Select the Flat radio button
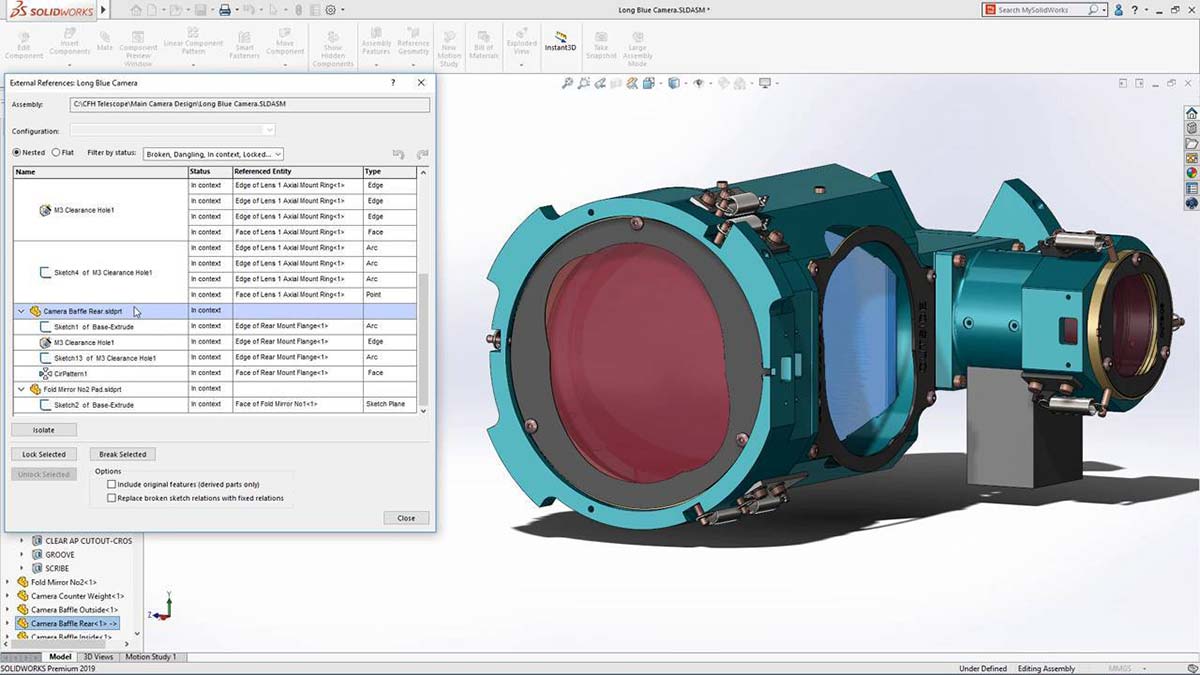Image resolution: width=1200 pixels, height=675 pixels. (x=56, y=152)
